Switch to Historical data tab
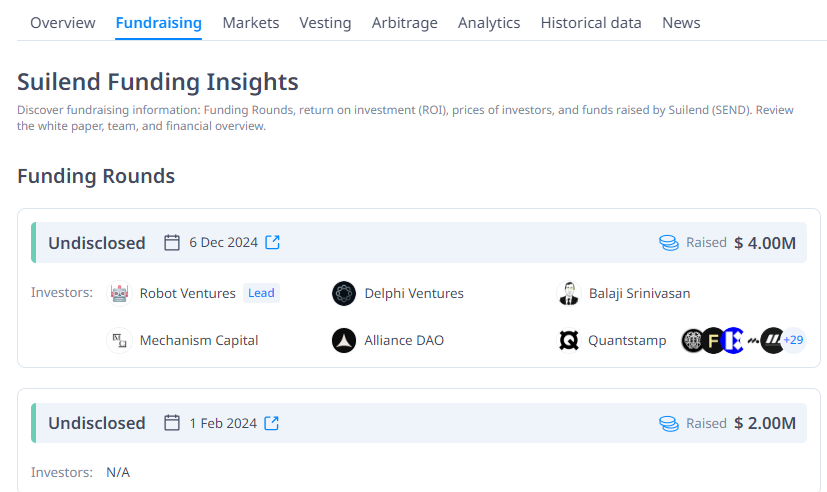This screenshot has width=827, height=492. pos(591,23)
